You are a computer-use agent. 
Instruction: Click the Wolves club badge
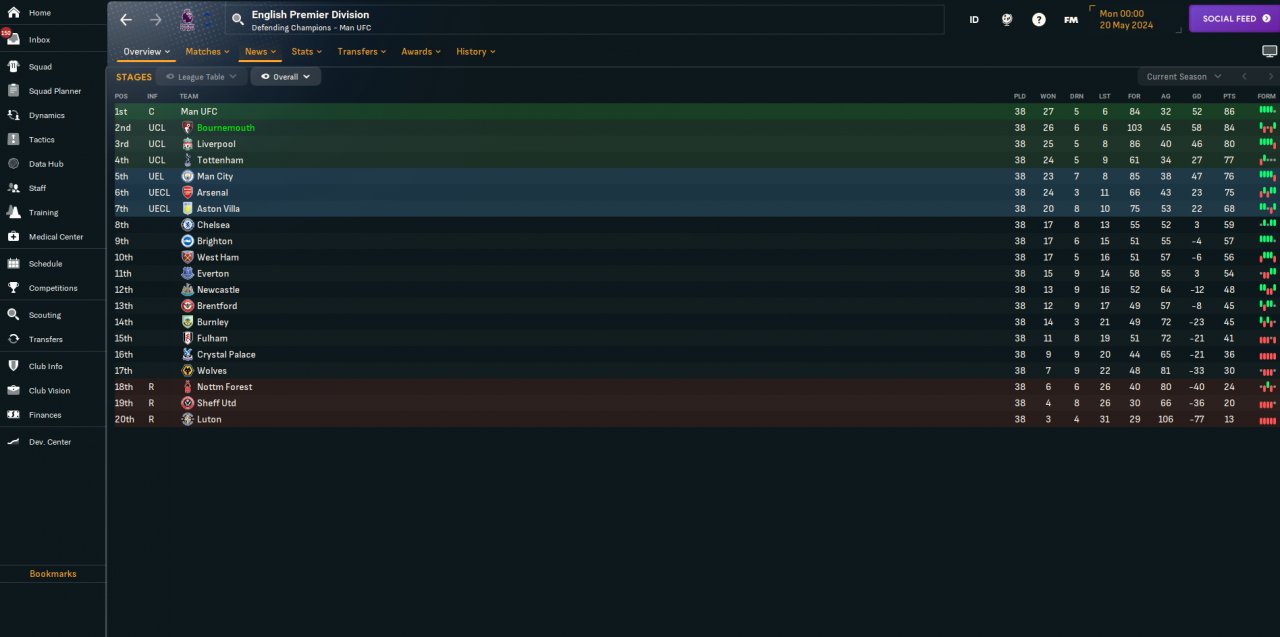[187, 371]
